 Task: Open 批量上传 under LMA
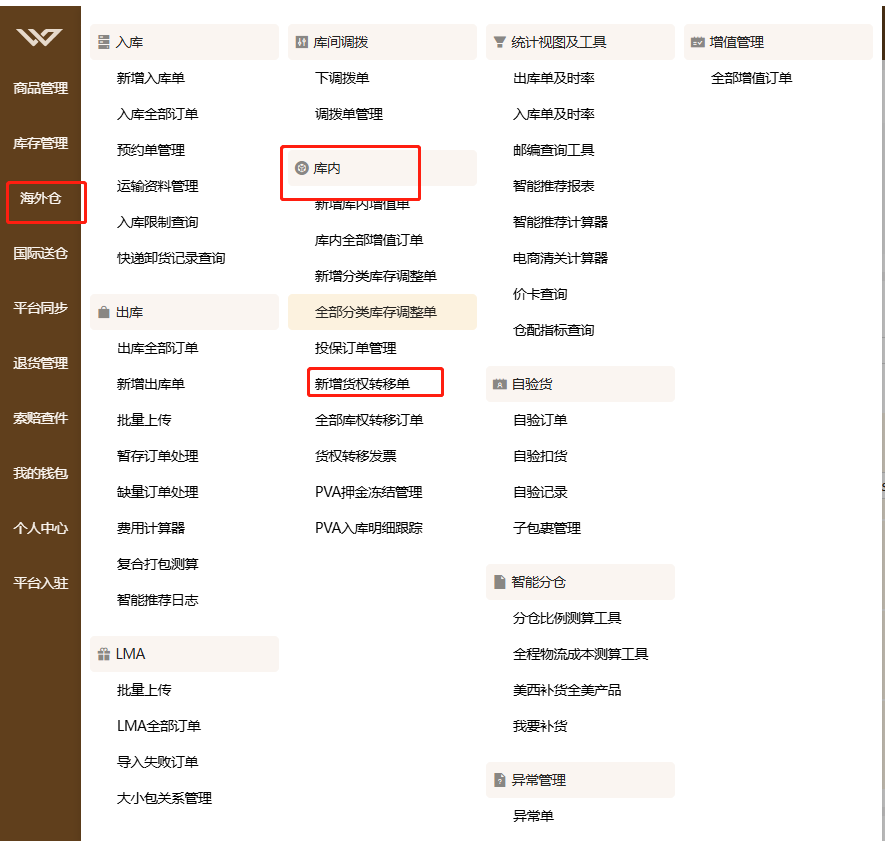click(x=144, y=690)
